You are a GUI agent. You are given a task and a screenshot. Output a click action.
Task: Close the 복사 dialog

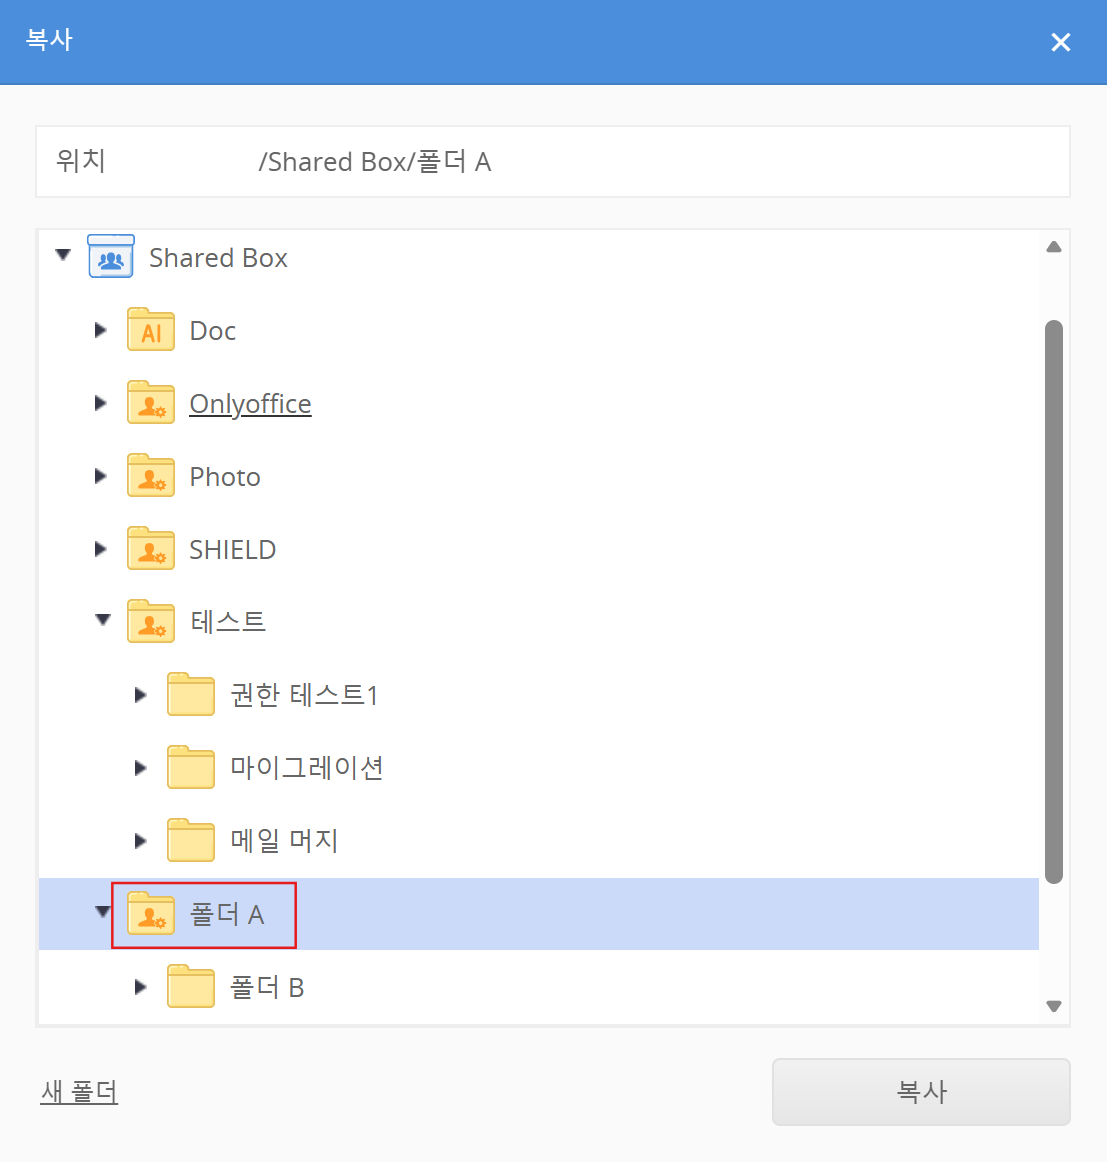[x=1060, y=42]
